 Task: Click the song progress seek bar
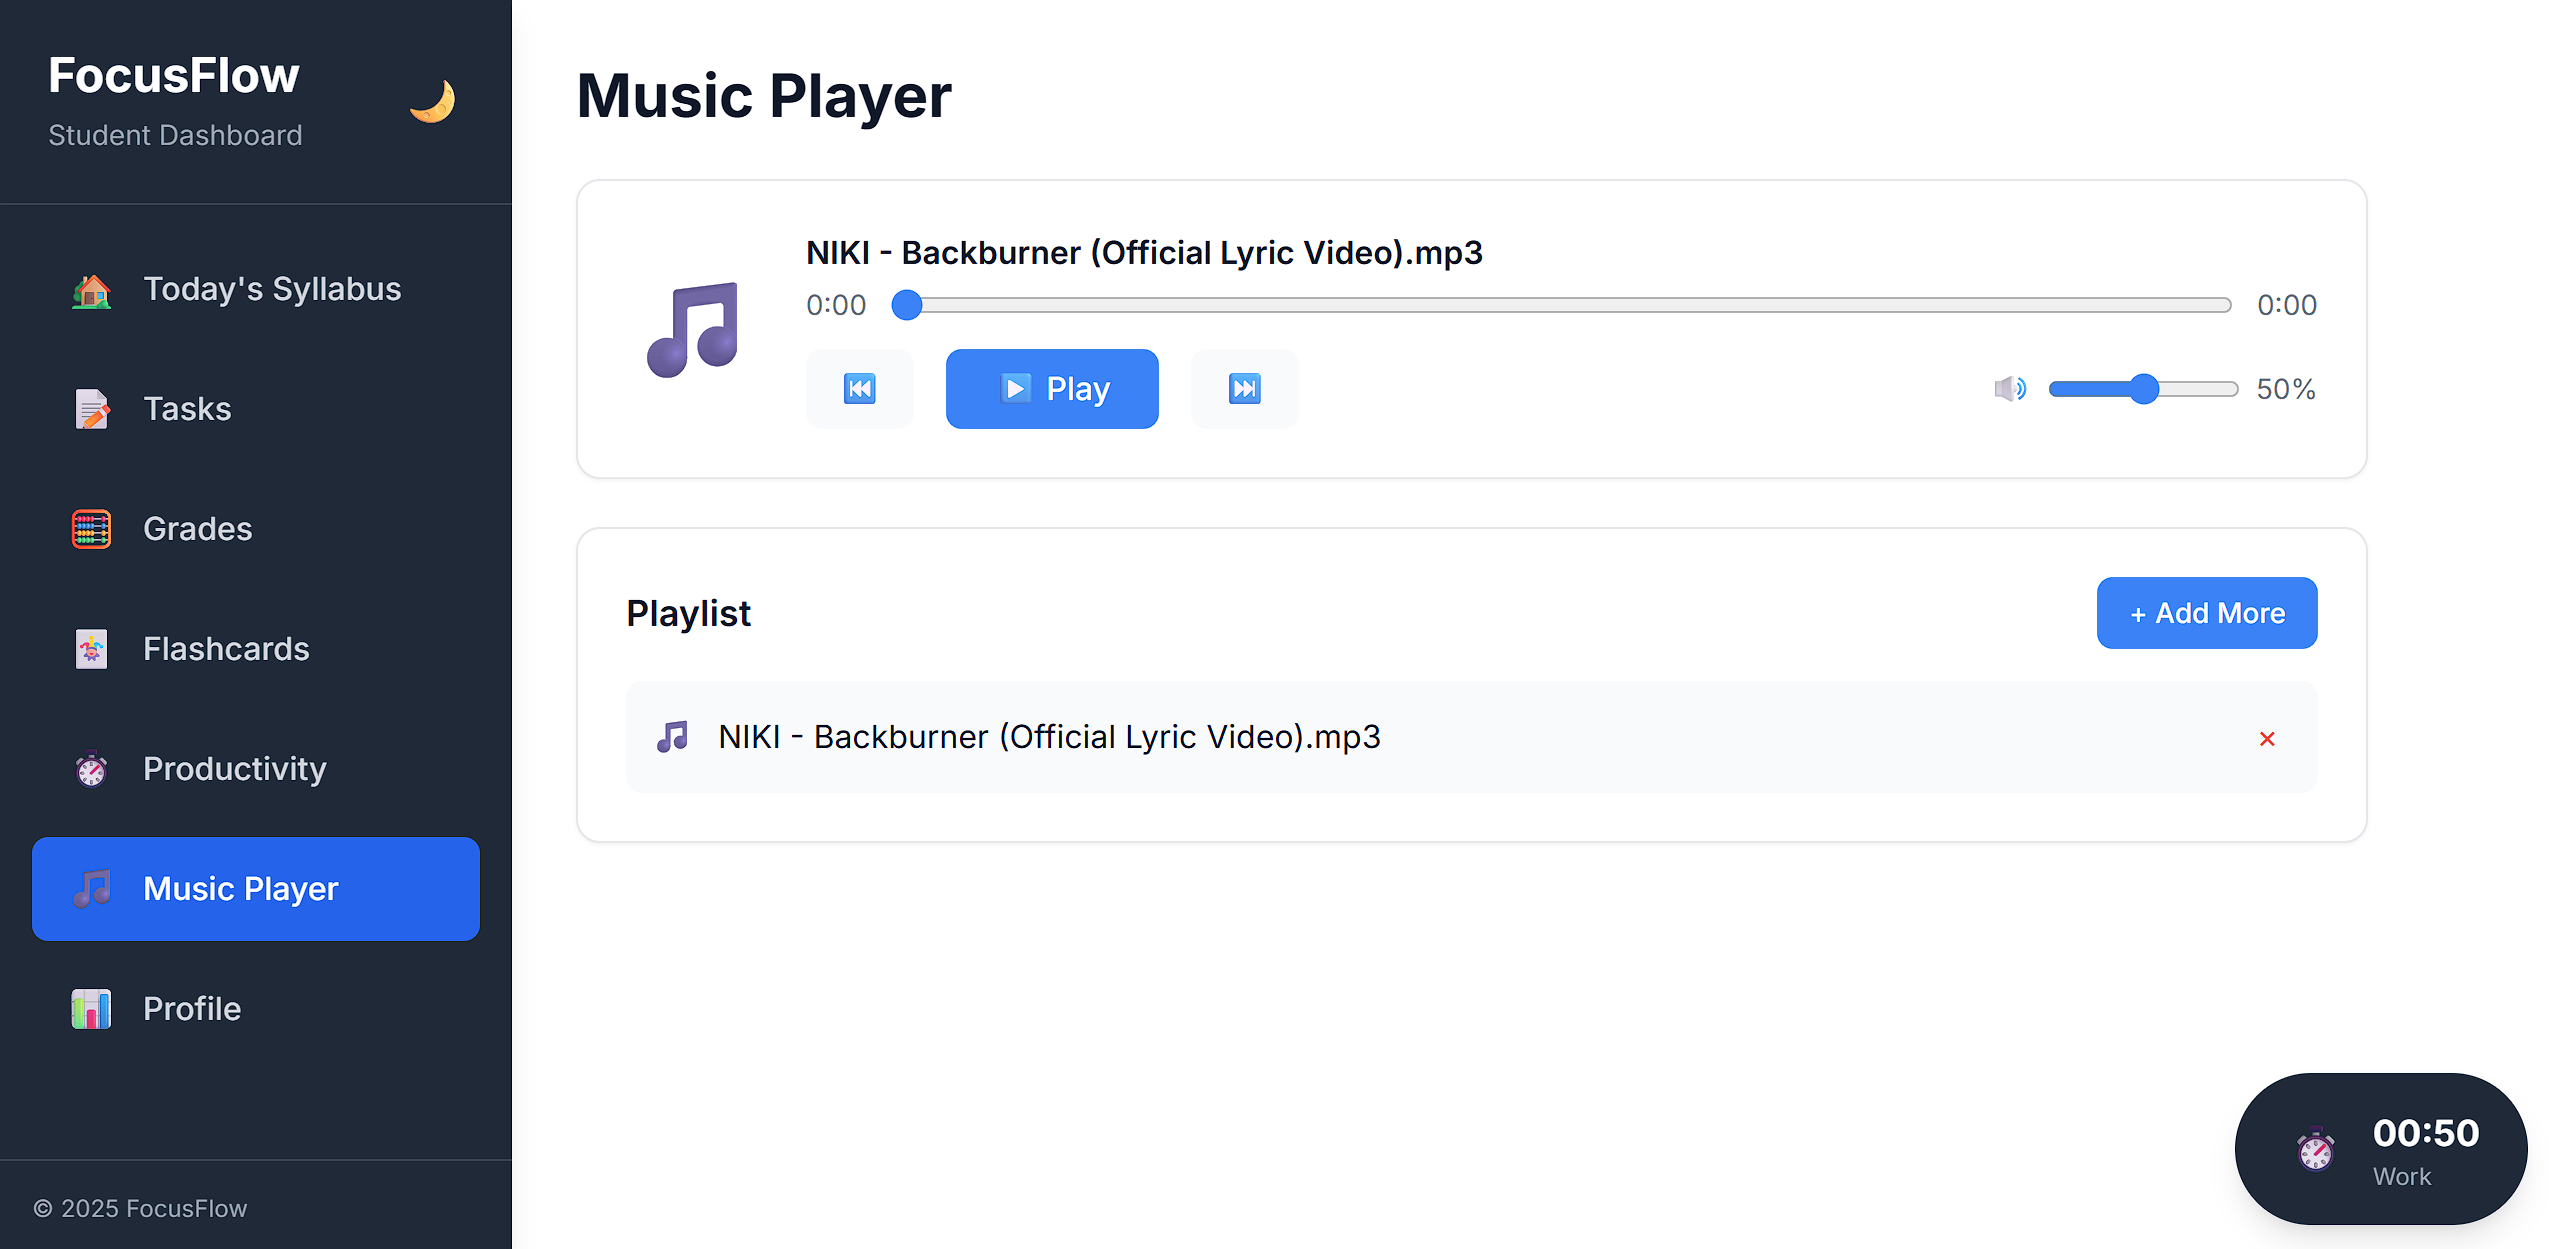(1567, 305)
